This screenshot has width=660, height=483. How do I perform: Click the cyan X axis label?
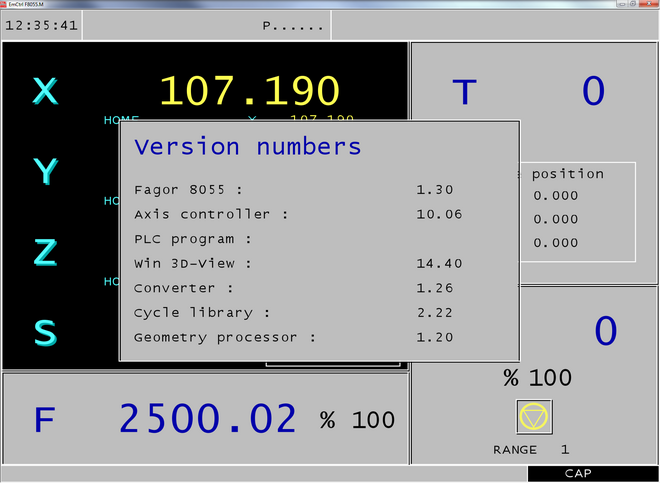pos(46,92)
